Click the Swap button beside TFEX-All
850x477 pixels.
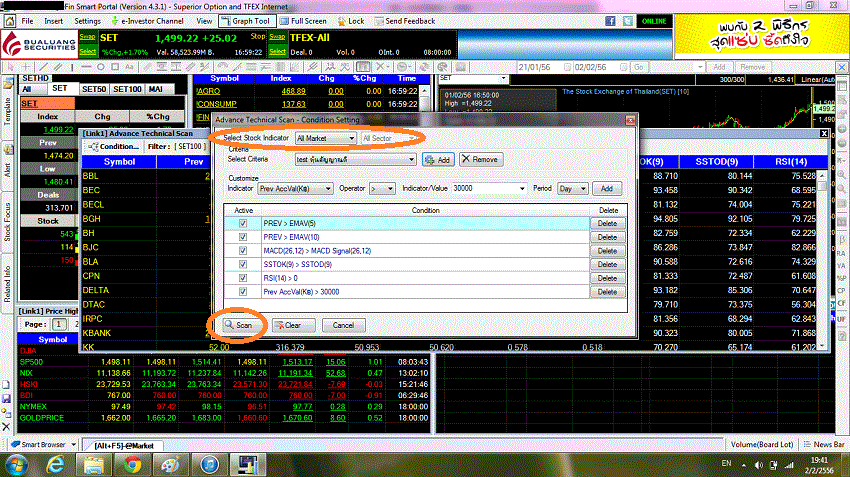coord(277,37)
